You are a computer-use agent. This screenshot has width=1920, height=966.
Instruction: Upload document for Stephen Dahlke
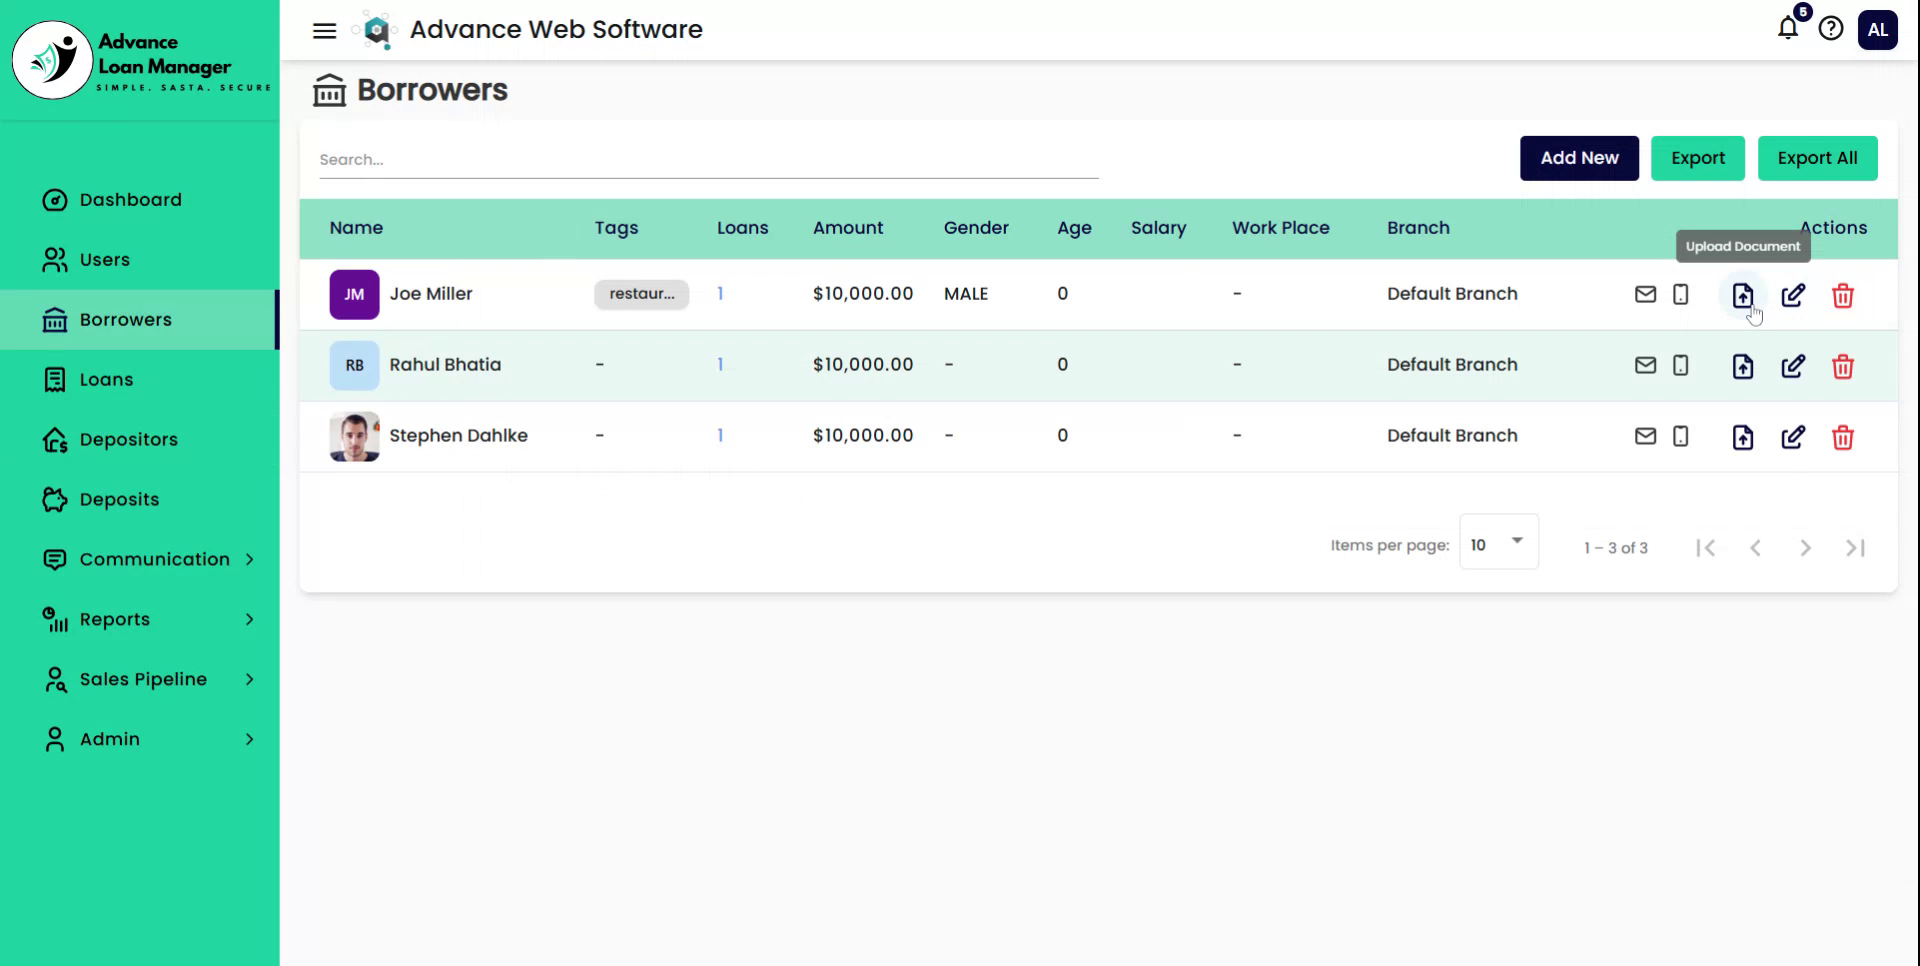click(x=1742, y=437)
